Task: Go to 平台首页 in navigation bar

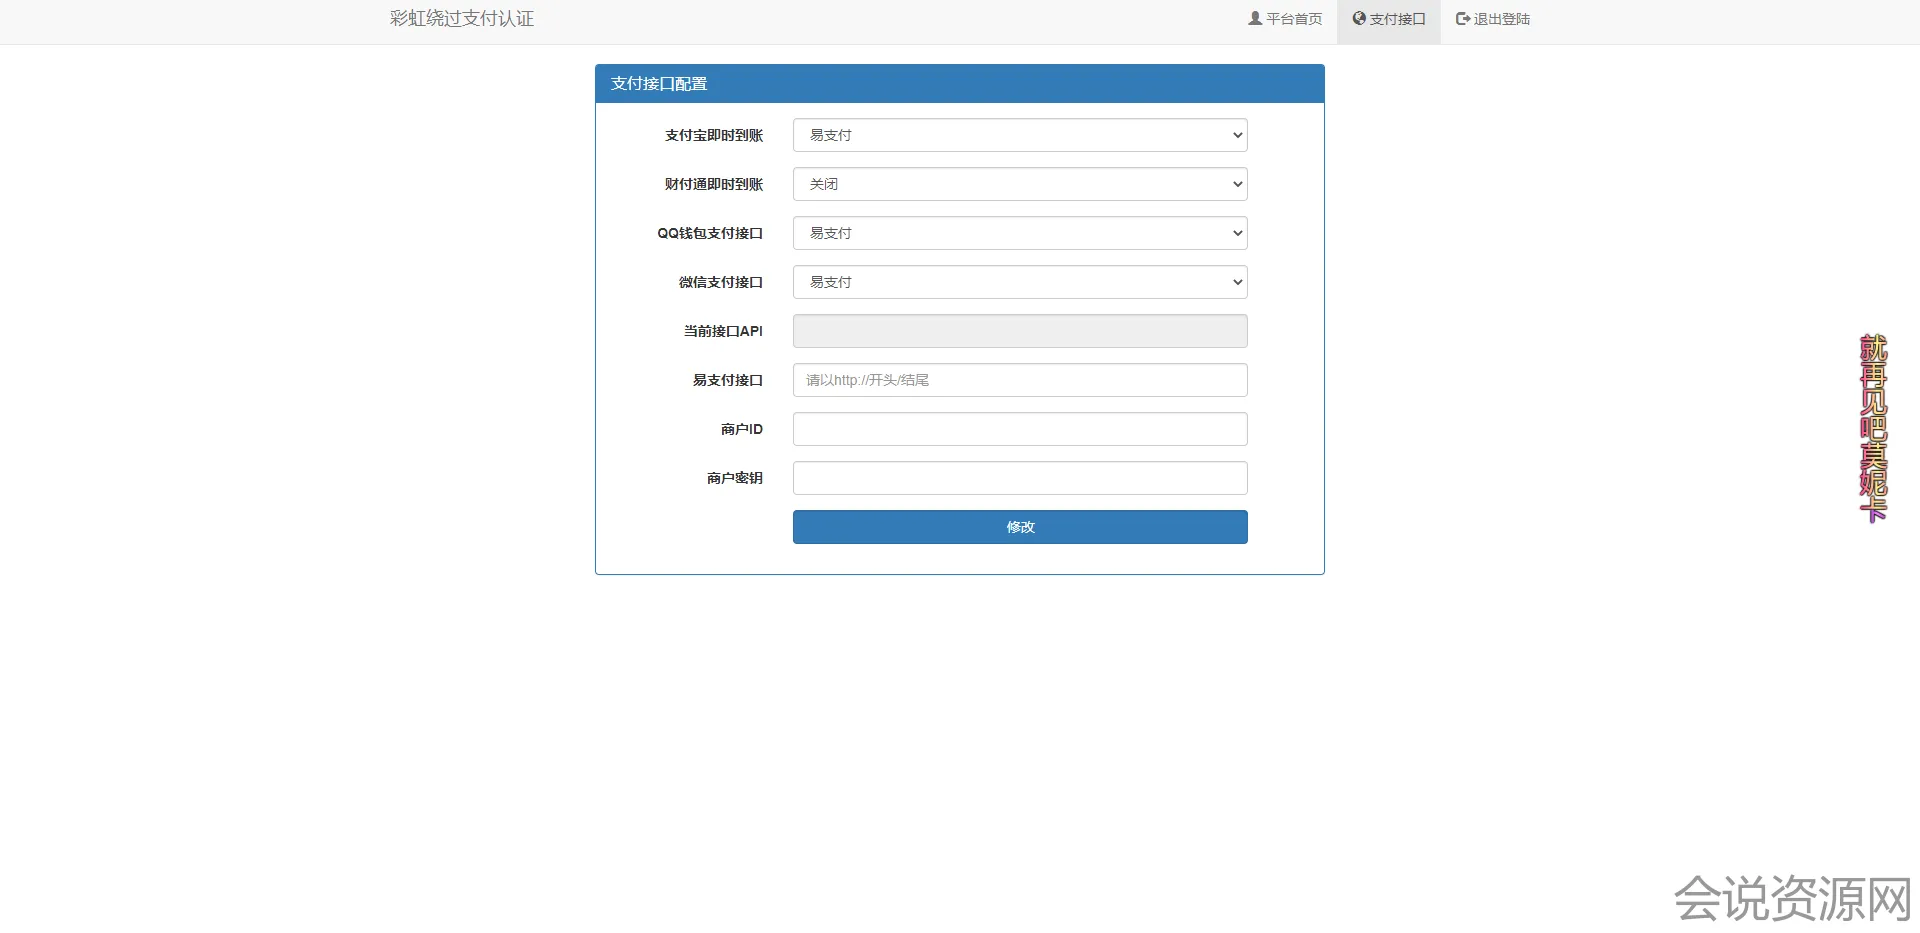Action: pos(1293,19)
